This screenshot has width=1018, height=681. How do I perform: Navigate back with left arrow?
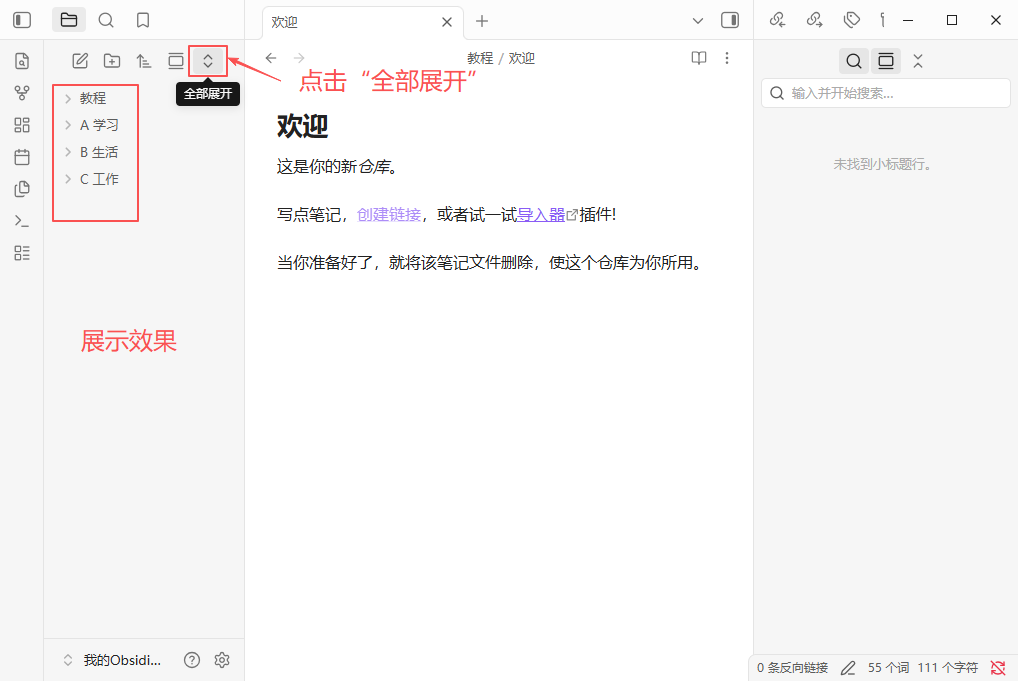click(271, 58)
